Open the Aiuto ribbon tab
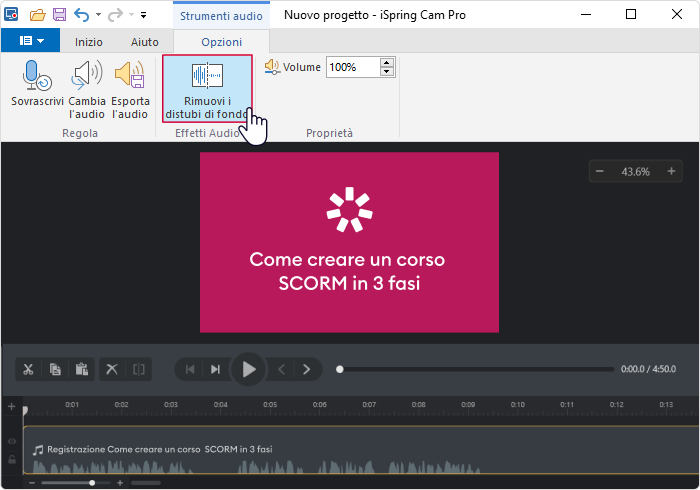The height and width of the screenshot is (490, 700). 144,41
